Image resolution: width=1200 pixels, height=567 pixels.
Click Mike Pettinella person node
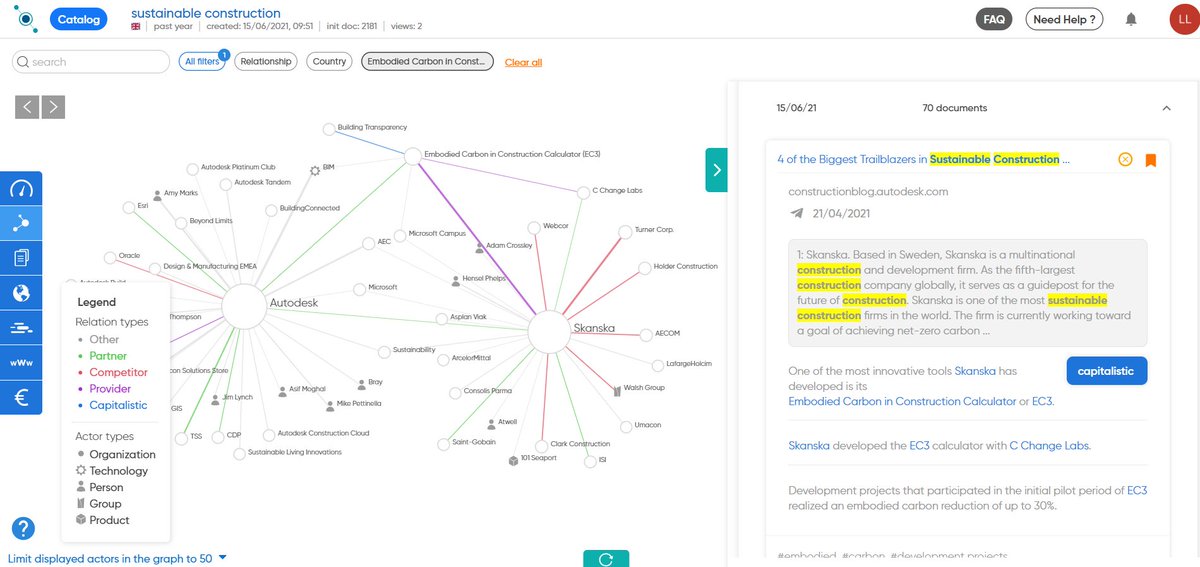pyautogui.click(x=330, y=405)
